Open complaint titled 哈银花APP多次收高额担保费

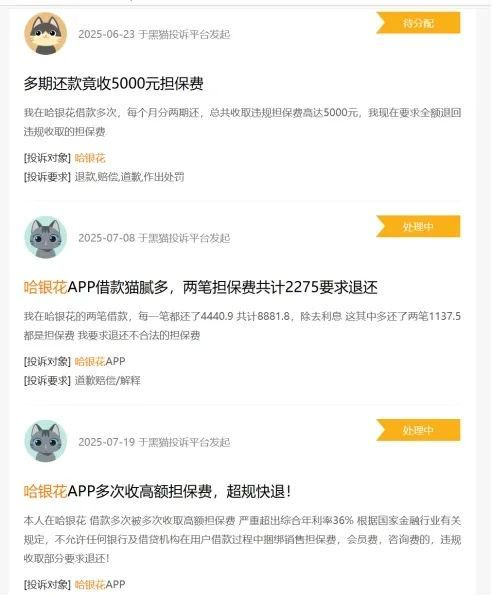[x=157, y=491]
